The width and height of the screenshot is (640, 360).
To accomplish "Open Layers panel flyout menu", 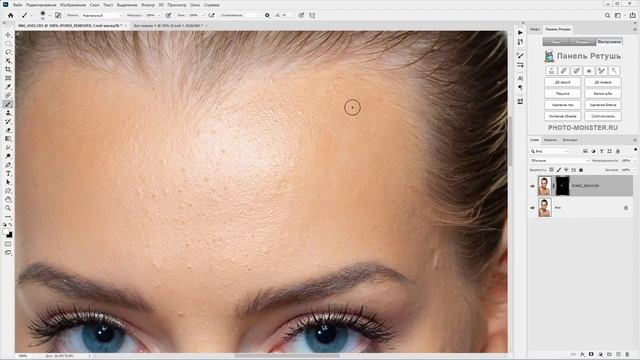I will [x=635, y=140].
